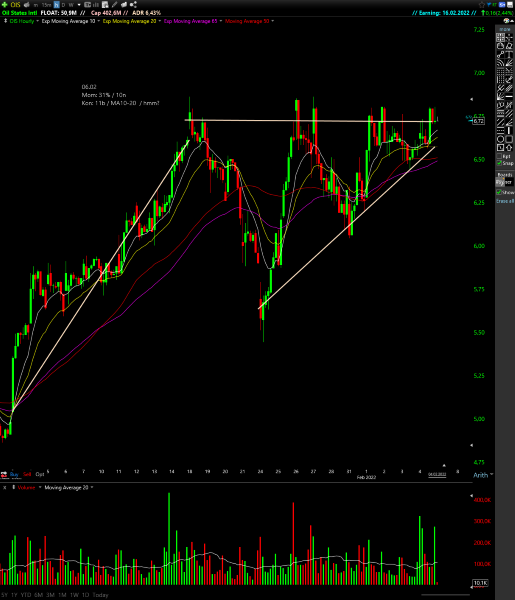Screen dimensions: 515x600
Task: Open the Arith scale dropdown
Action: (x=483, y=475)
